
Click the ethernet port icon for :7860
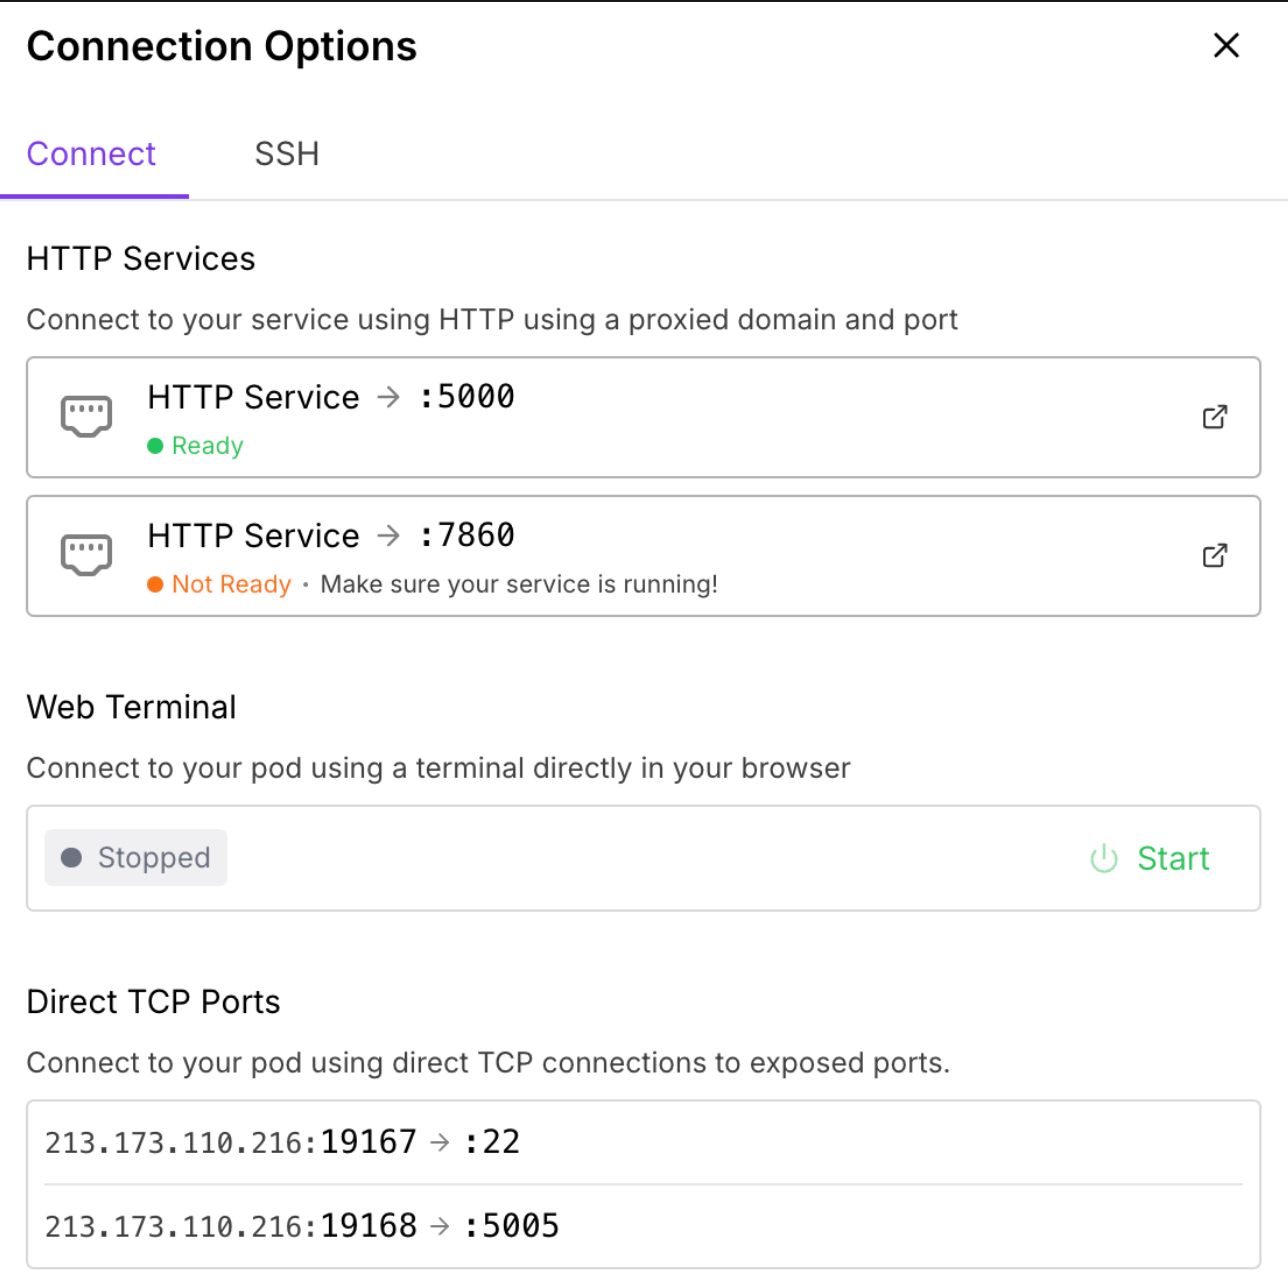[x=86, y=555]
